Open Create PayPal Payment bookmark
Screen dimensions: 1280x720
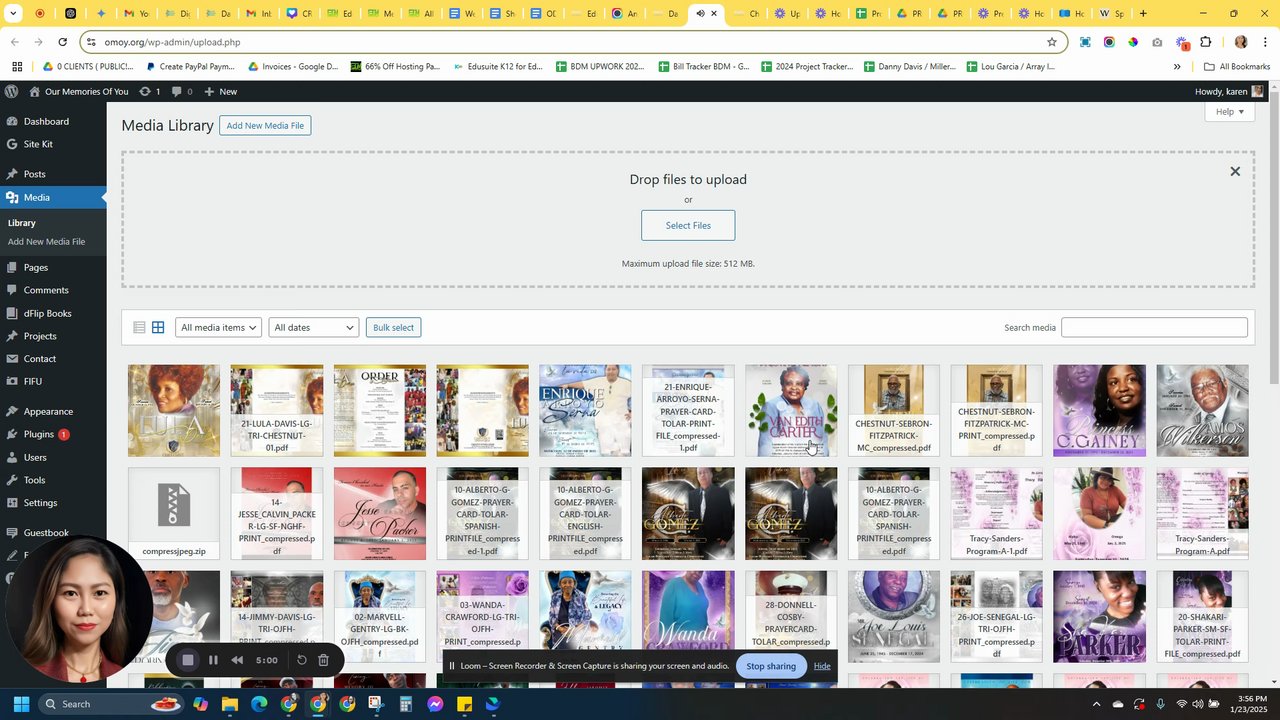[x=189, y=67]
